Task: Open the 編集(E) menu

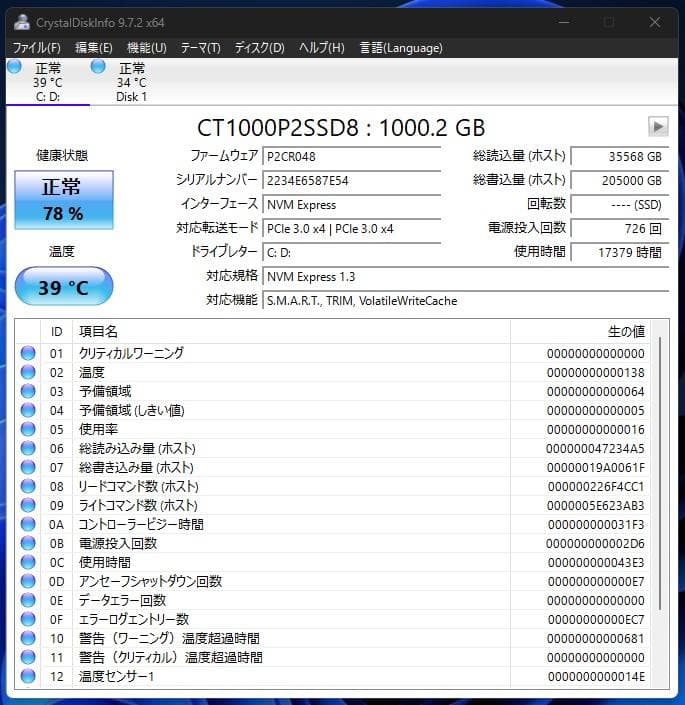Action: pyautogui.click(x=93, y=48)
